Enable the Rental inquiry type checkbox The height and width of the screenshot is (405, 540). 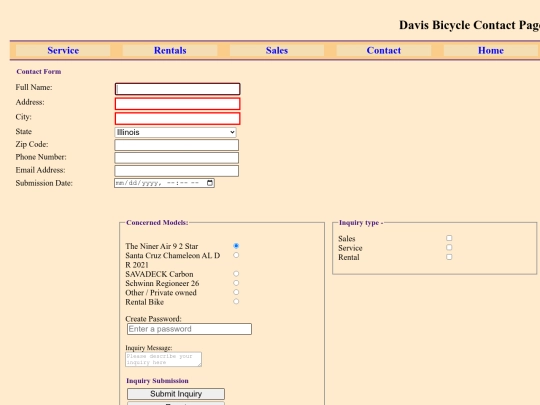tap(449, 257)
